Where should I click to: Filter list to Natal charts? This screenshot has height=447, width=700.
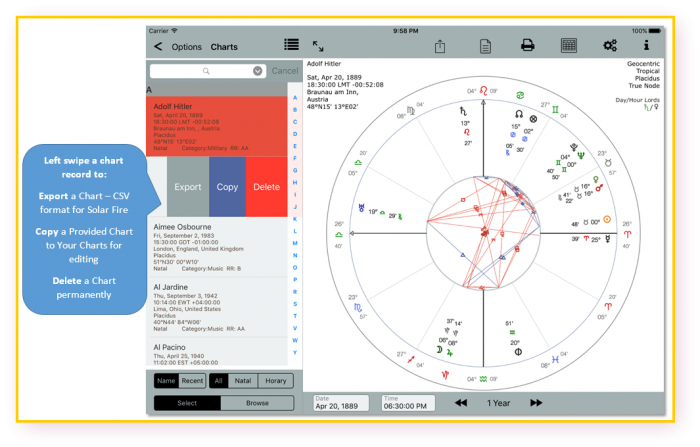[243, 381]
